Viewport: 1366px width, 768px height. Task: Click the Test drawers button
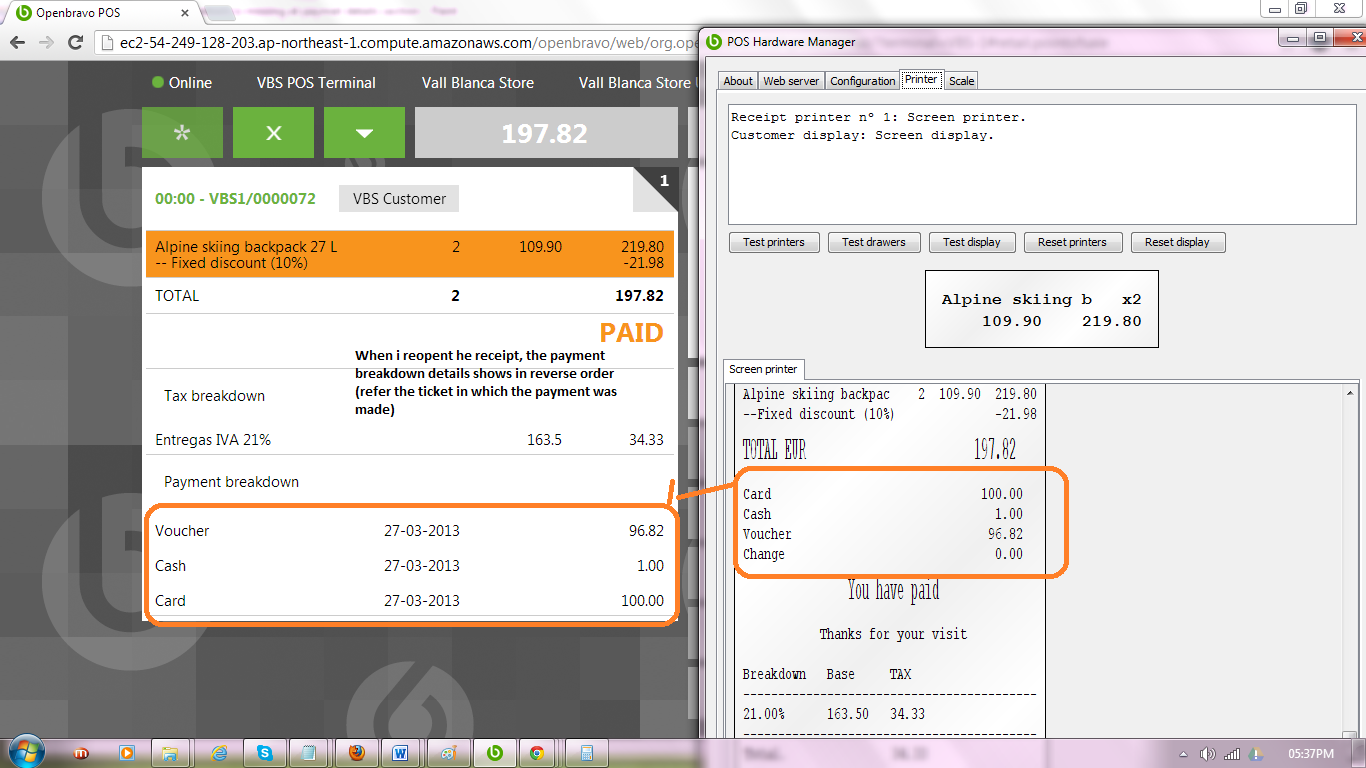pyautogui.click(x=873, y=242)
